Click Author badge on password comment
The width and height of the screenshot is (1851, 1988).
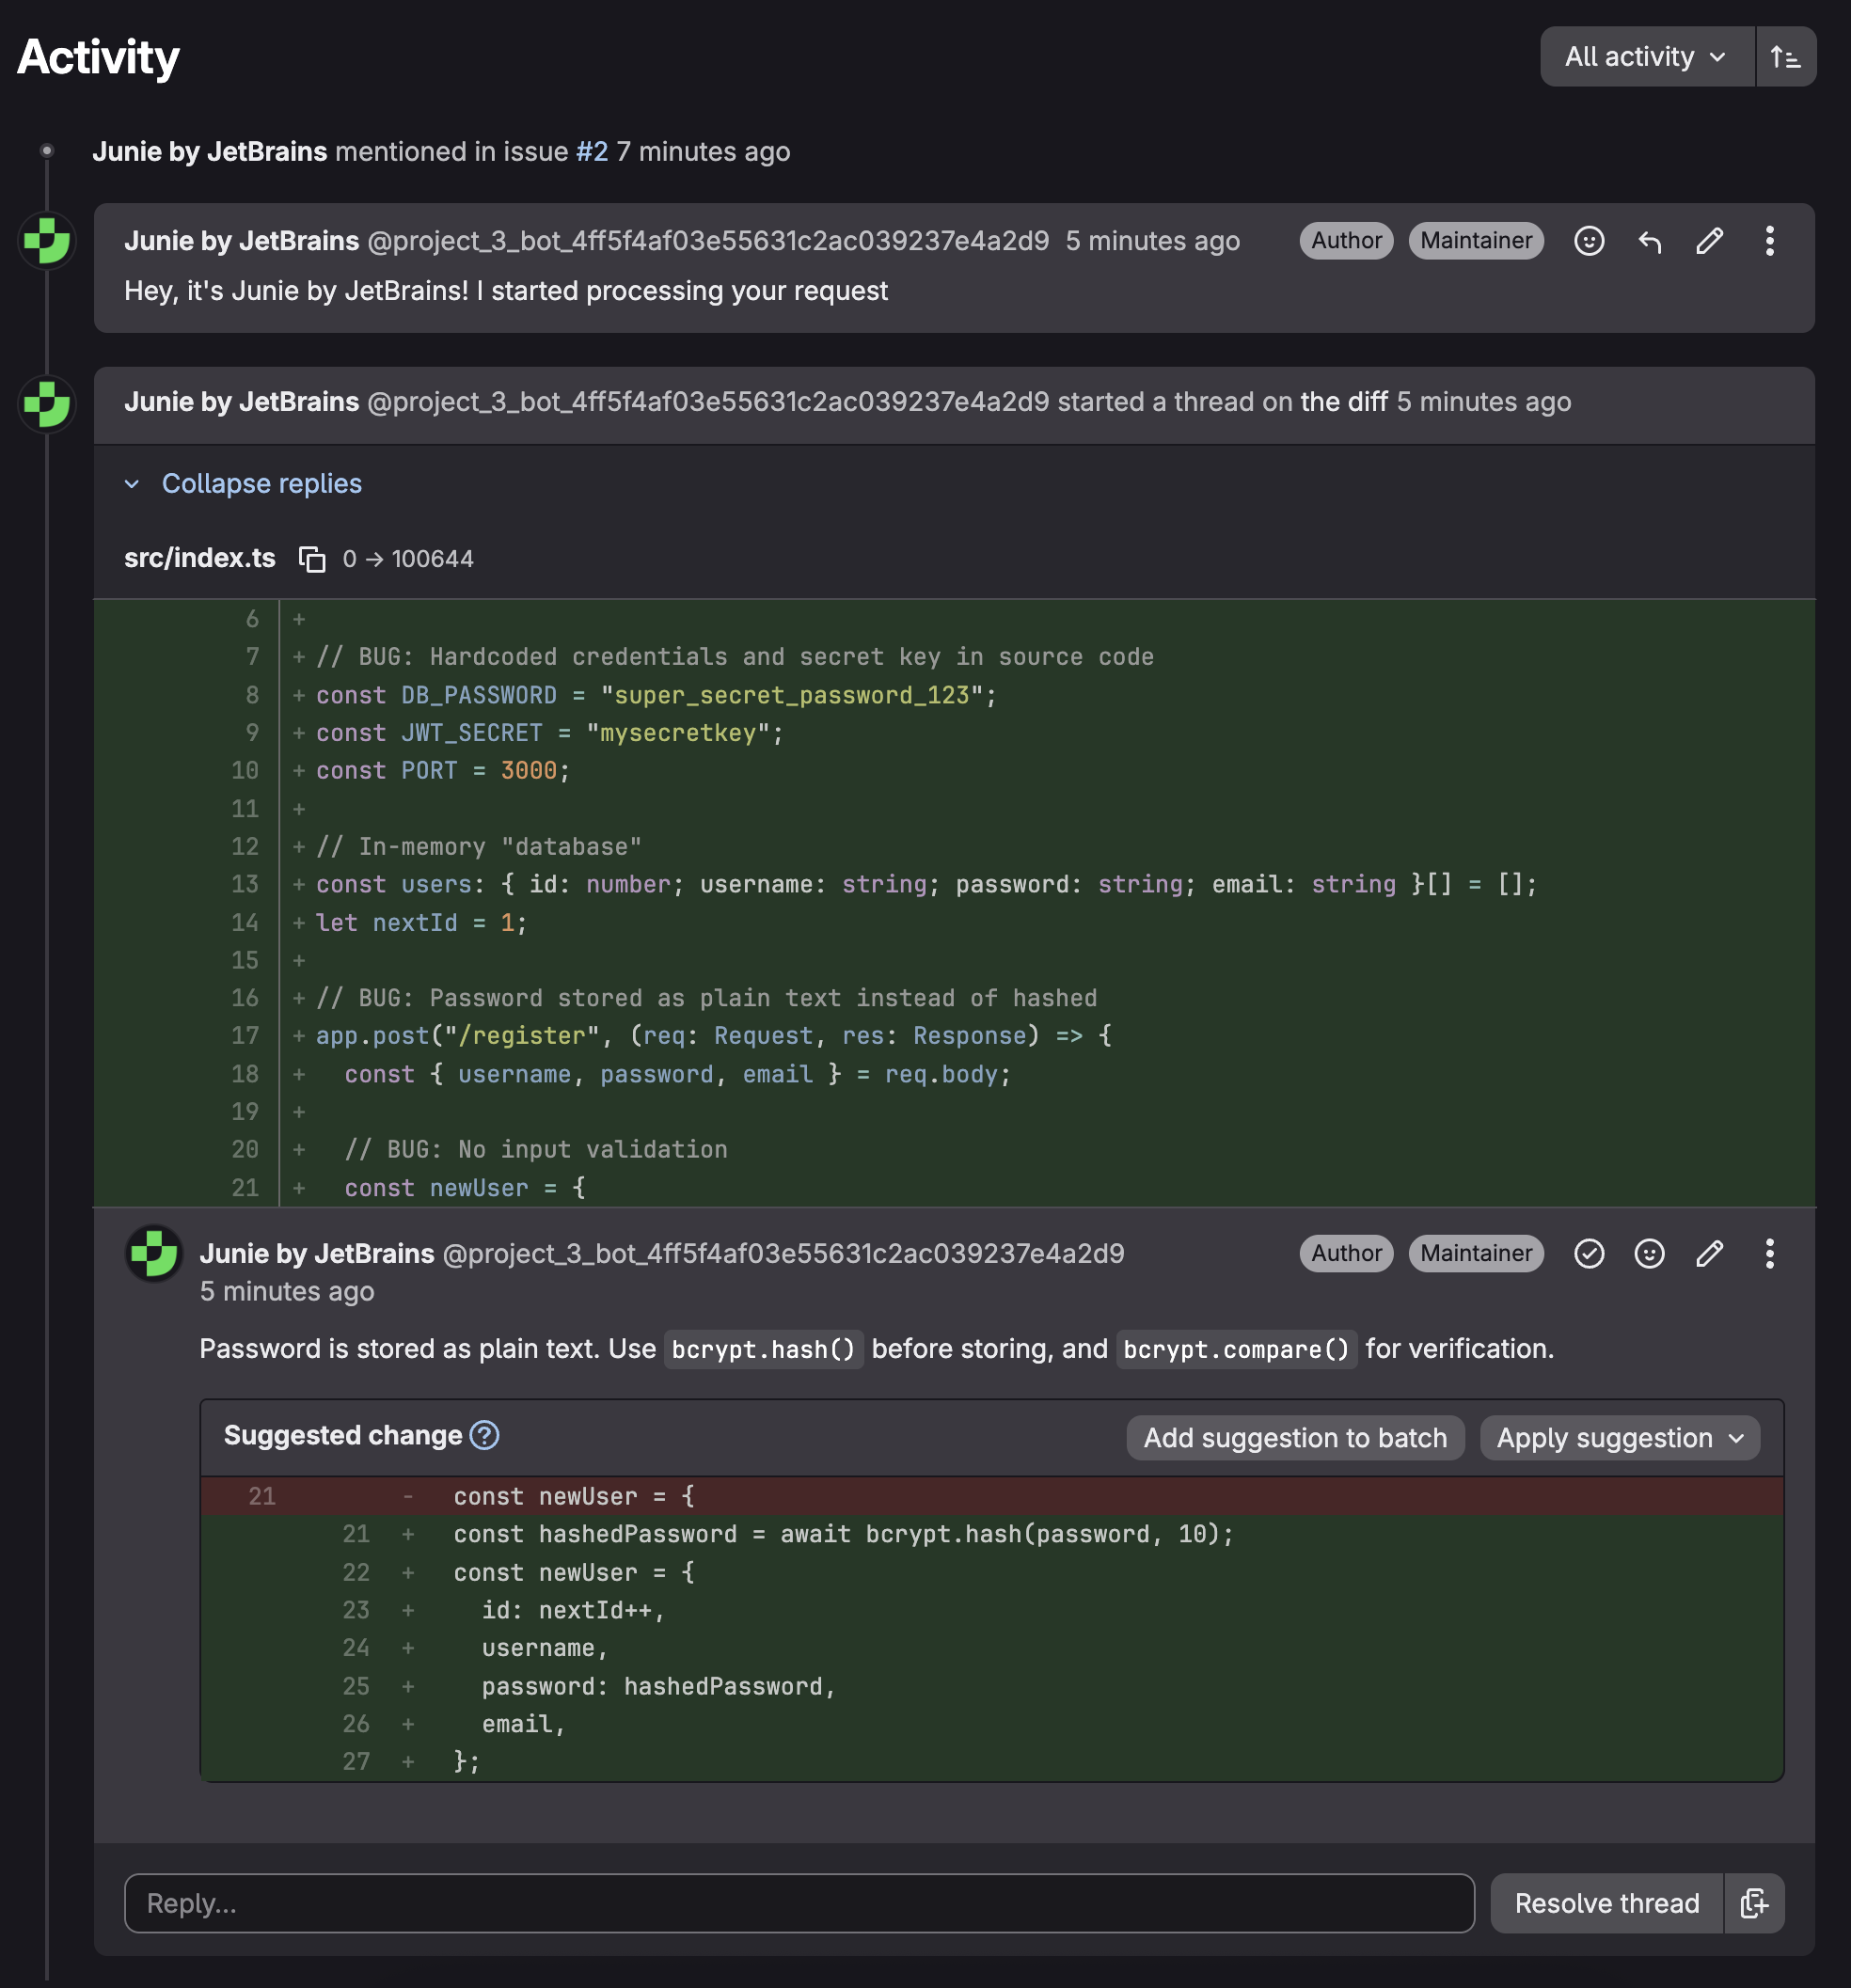pos(1346,1254)
